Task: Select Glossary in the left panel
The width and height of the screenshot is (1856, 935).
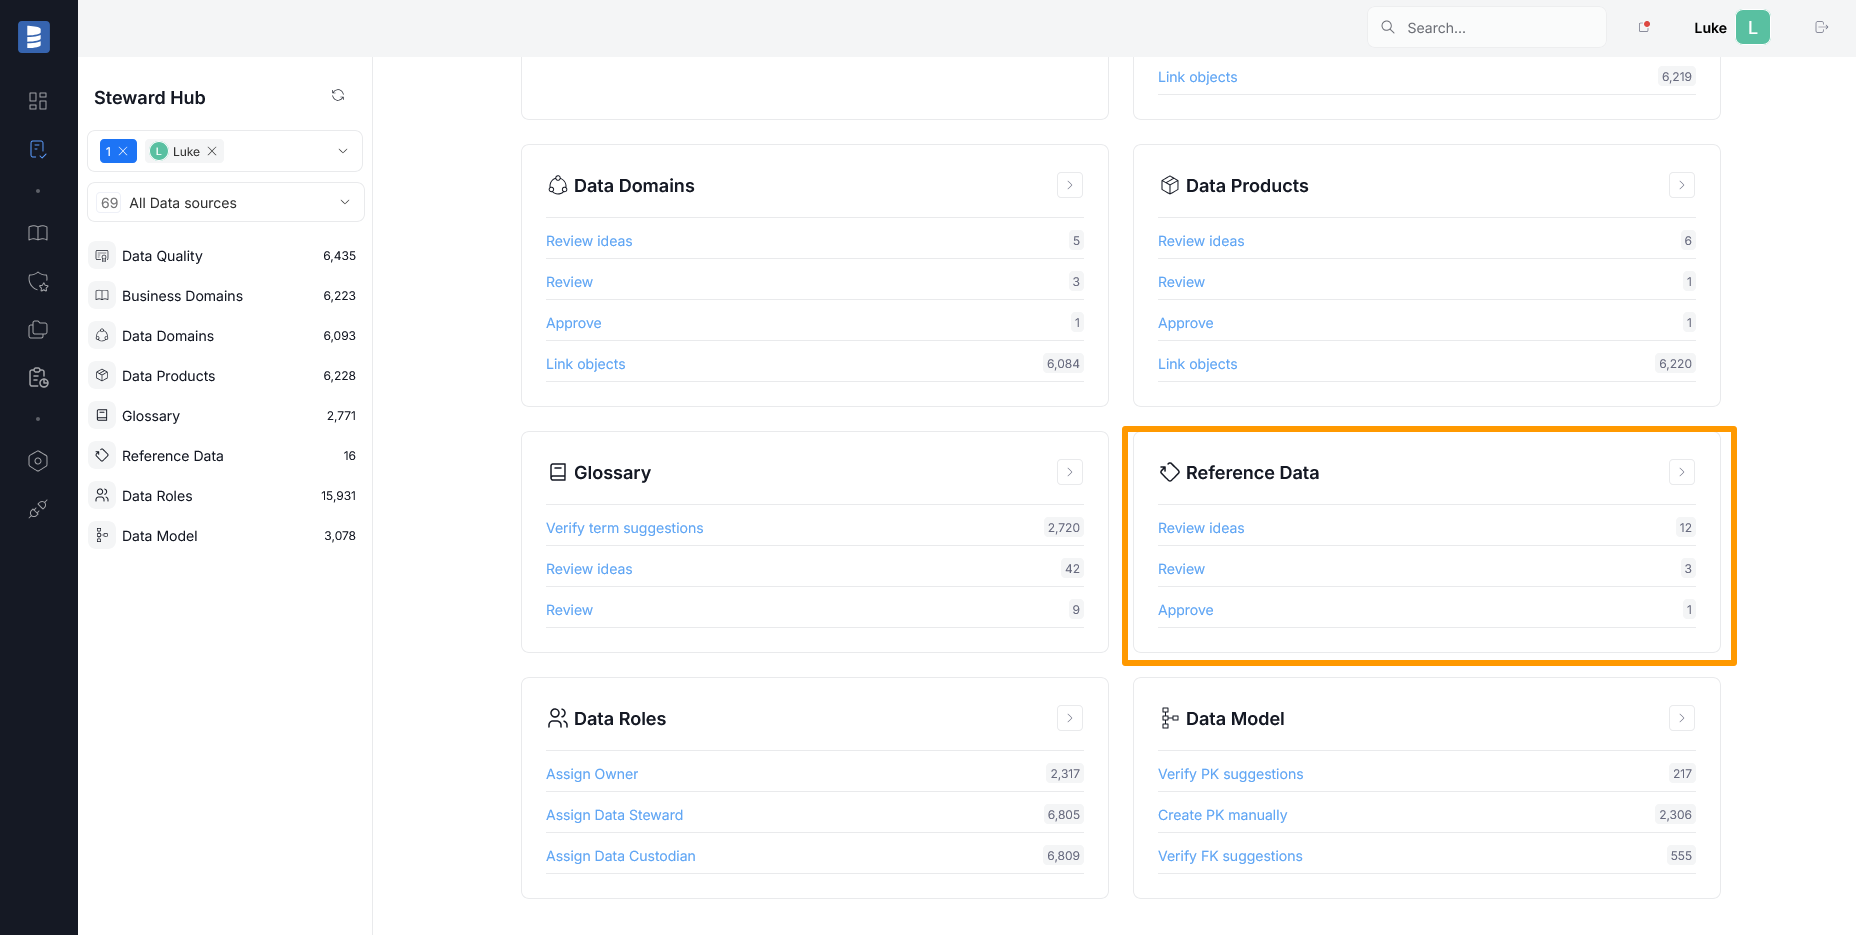Action: 151,416
